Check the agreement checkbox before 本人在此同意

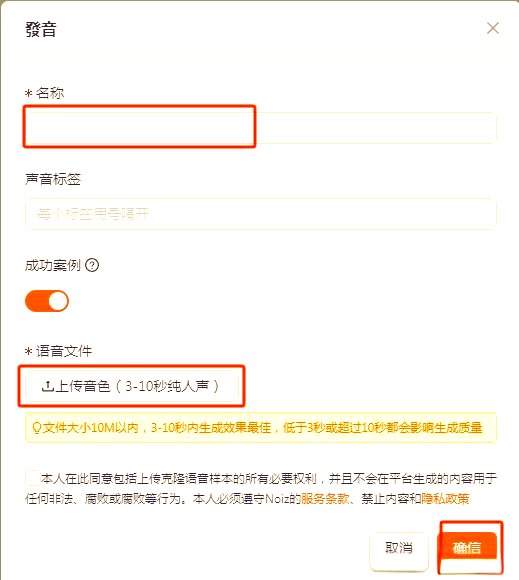click(33, 478)
